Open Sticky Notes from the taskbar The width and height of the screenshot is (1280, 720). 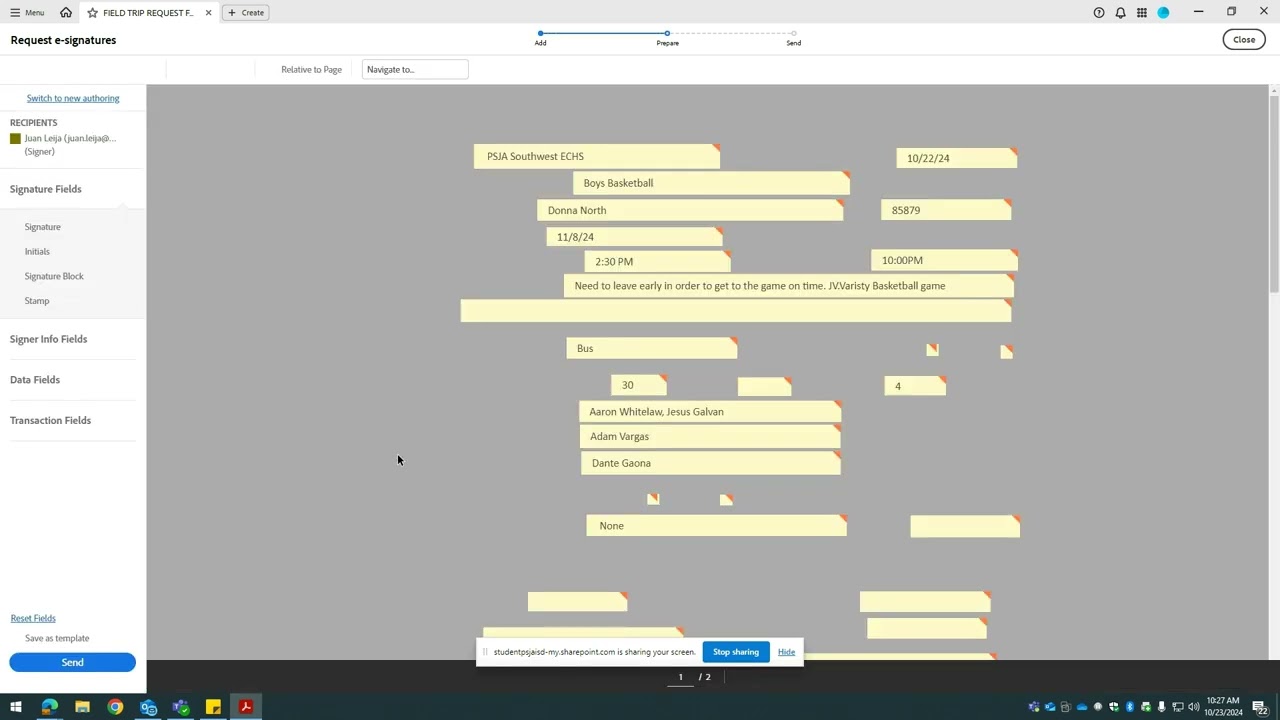[213, 707]
